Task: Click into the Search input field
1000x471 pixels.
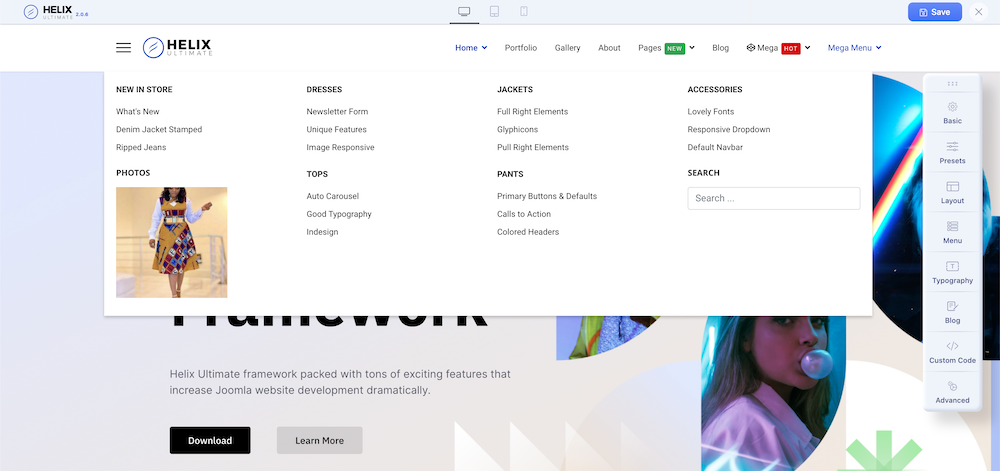Action: coord(774,198)
